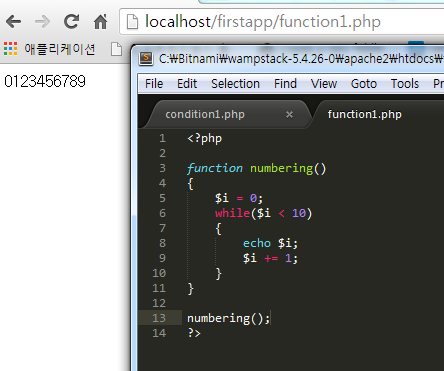Viewport: 444px width, 371px height.
Task: Go back with the browser back arrow
Action: [x=13, y=22]
